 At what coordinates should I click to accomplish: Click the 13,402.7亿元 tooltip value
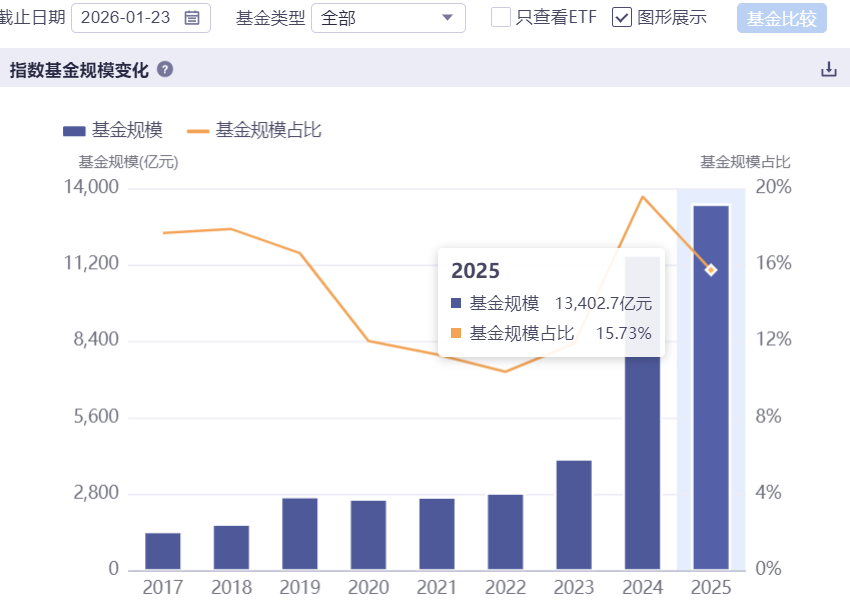pyautogui.click(x=603, y=303)
